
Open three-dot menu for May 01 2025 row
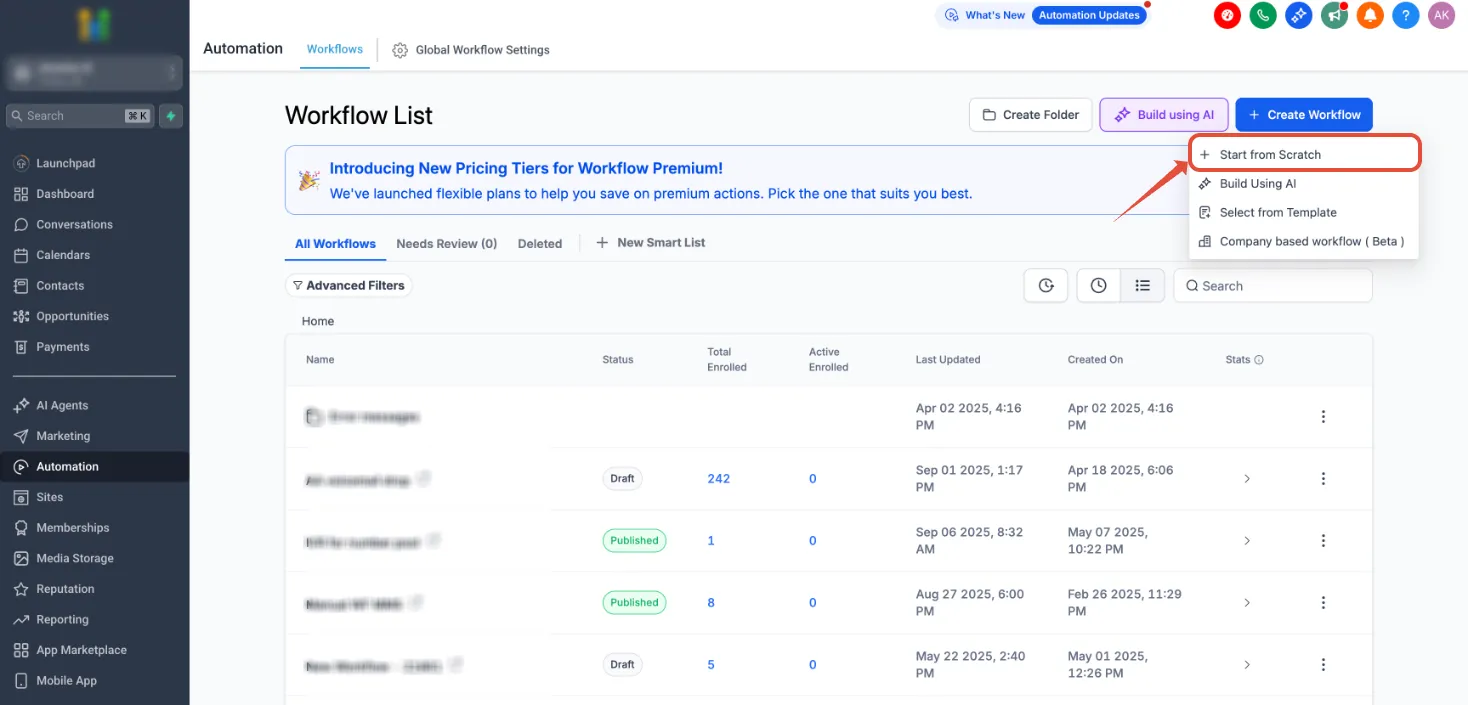point(1323,665)
